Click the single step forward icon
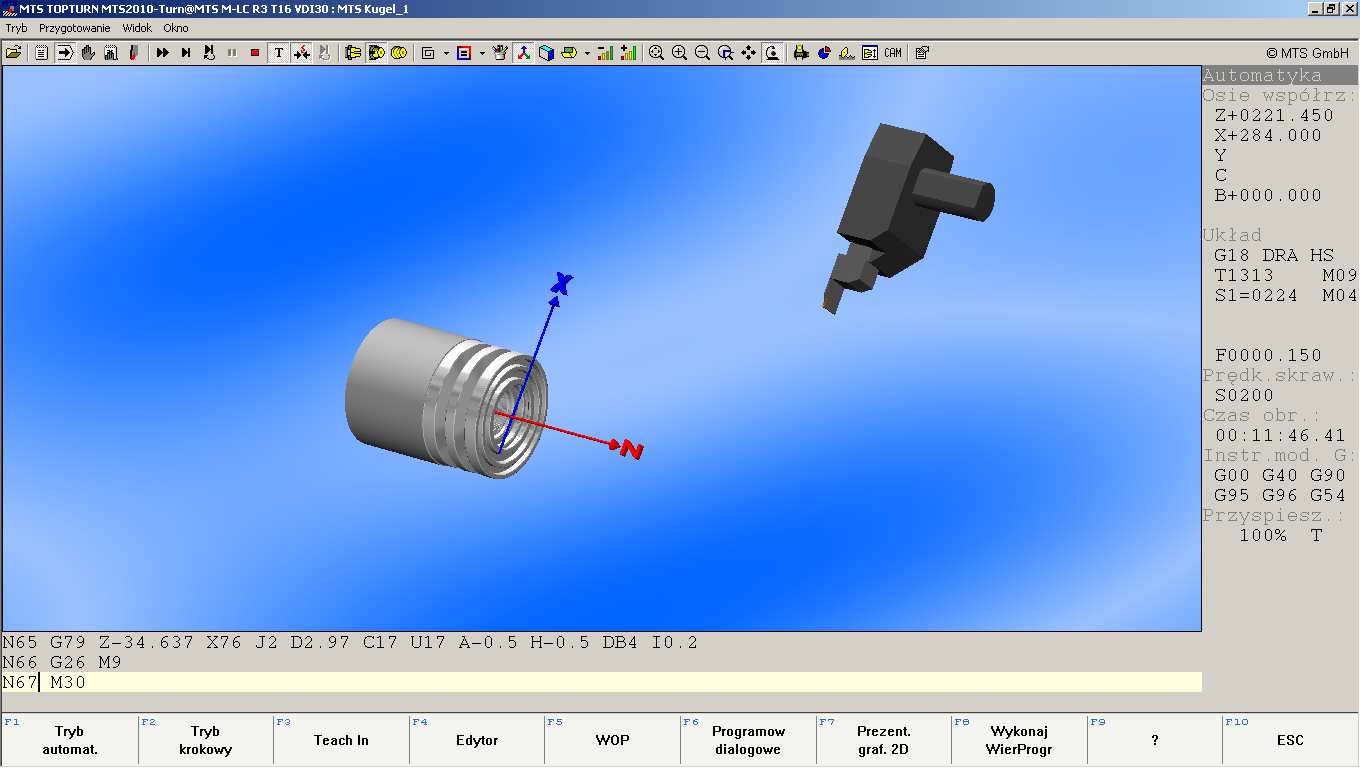Screen dimensions: 1360x768 tap(186, 53)
